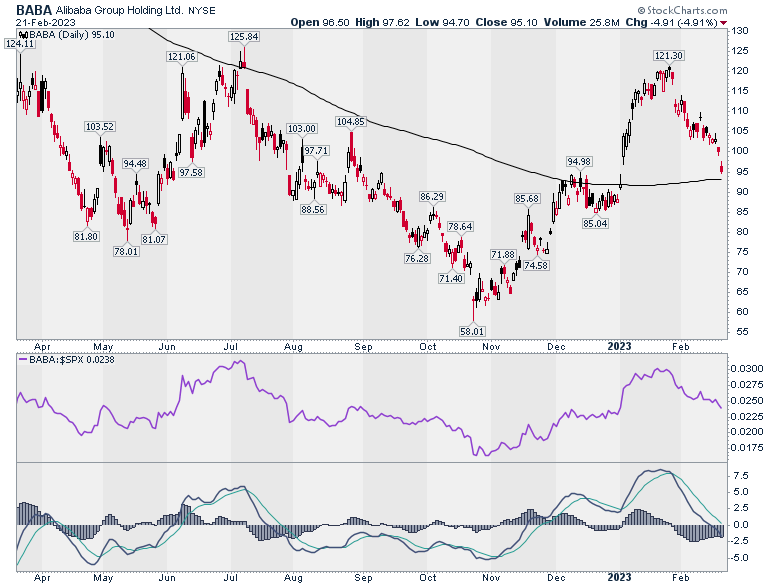
Task: Click the 2023 label on the price chart axis
Action: tap(620, 346)
